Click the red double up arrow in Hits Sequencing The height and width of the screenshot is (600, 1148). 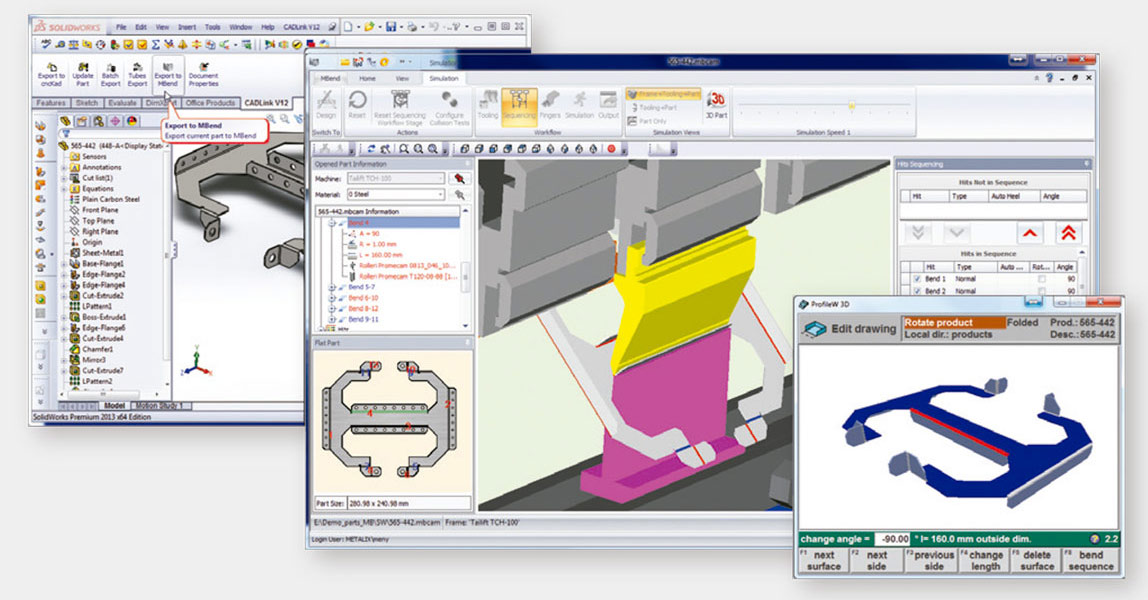click(1068, 233)
